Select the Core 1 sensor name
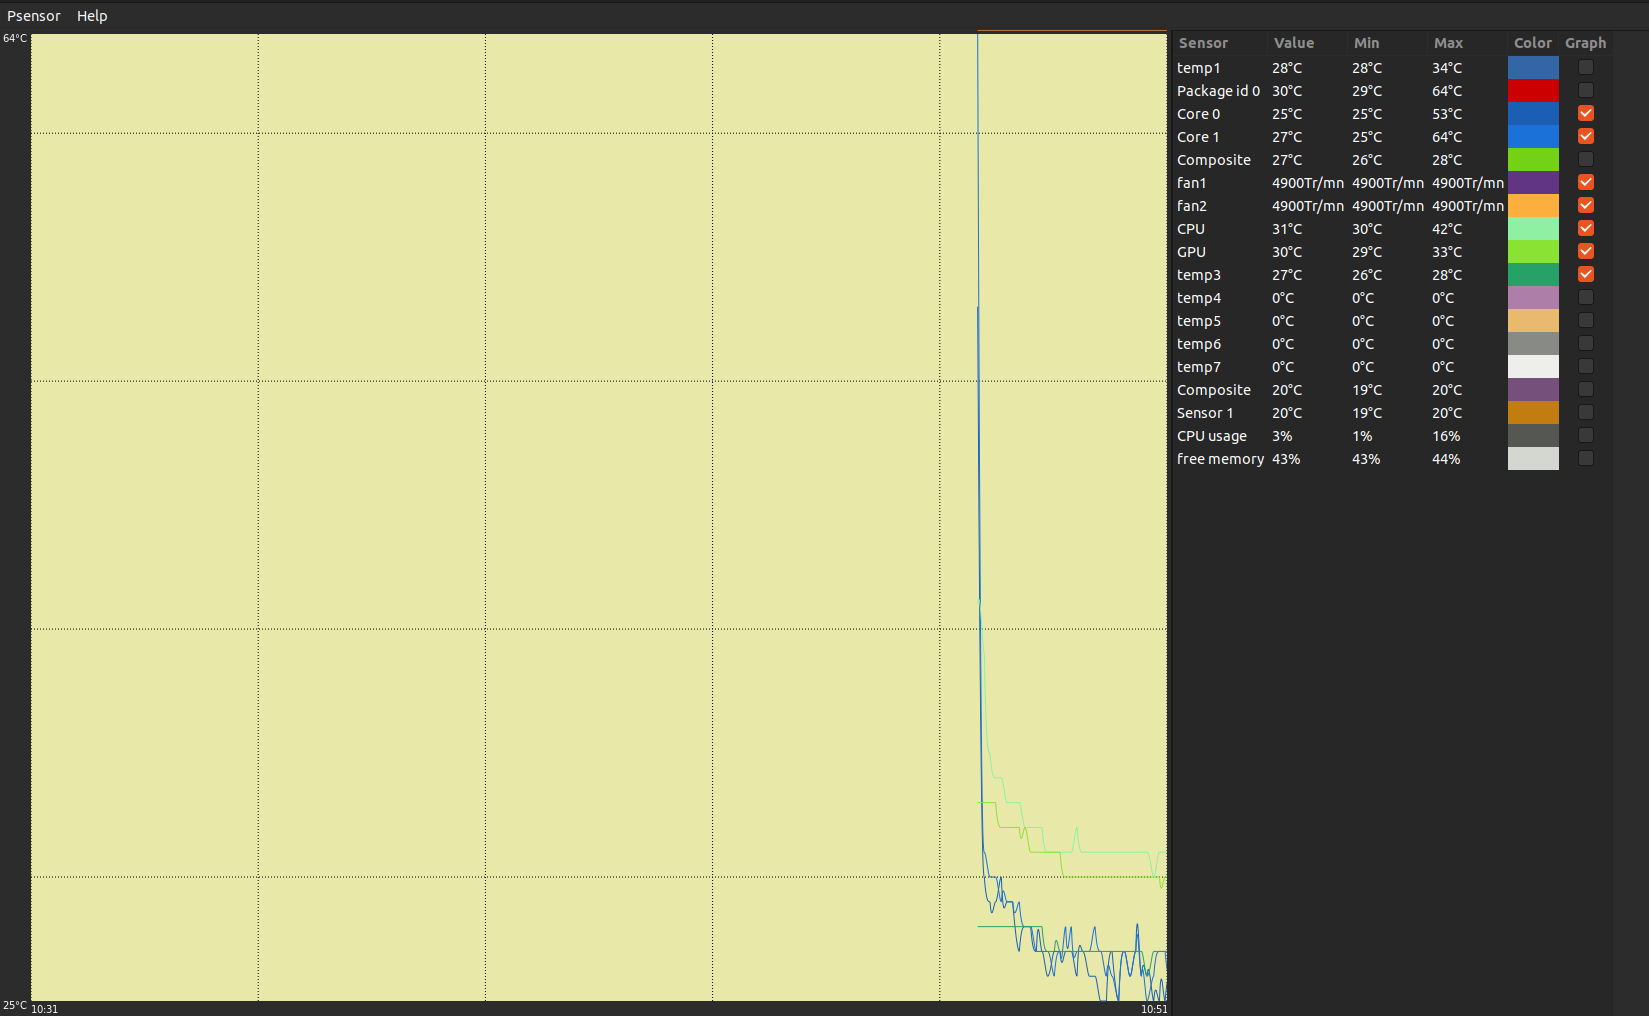 [1198, 137]
